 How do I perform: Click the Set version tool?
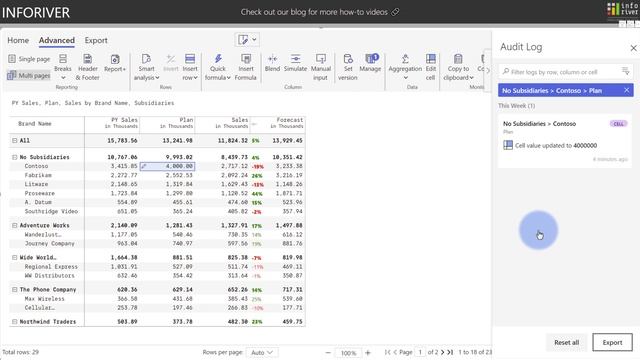(x=348, y=67)
